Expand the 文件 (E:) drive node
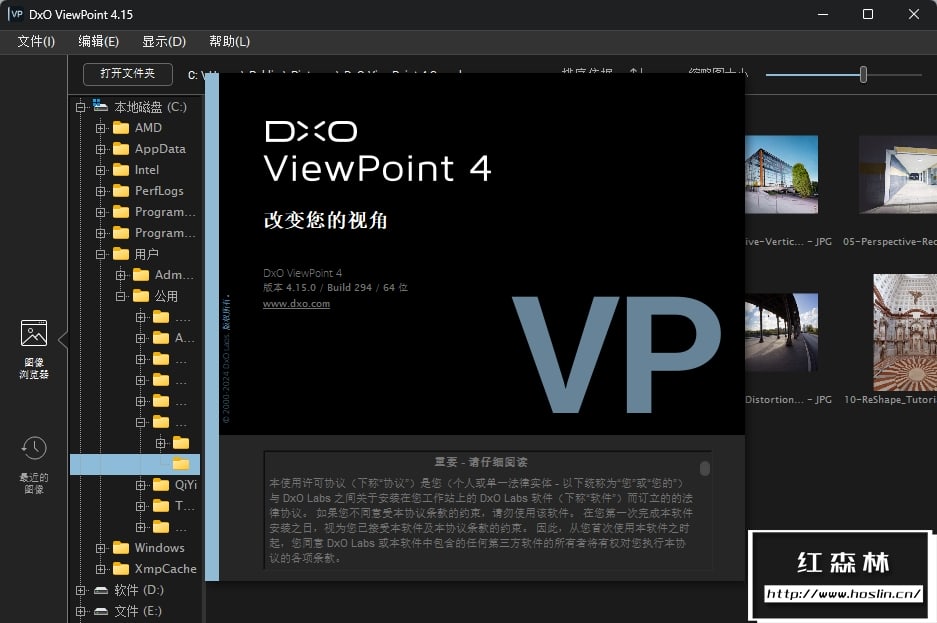The width and height of the screenshot is (937, 623). pos(81,611)
